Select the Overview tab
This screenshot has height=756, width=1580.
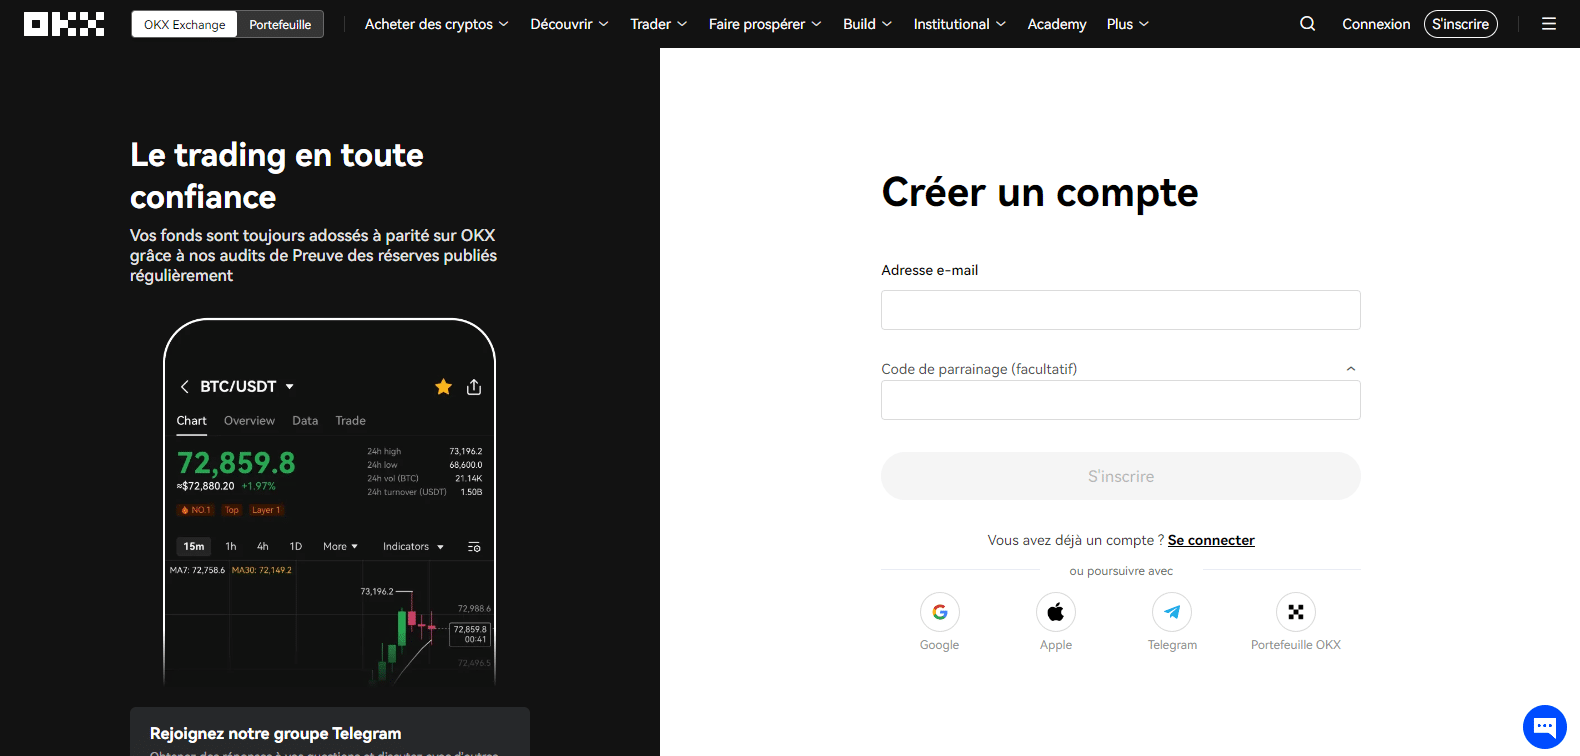(249, 421)
